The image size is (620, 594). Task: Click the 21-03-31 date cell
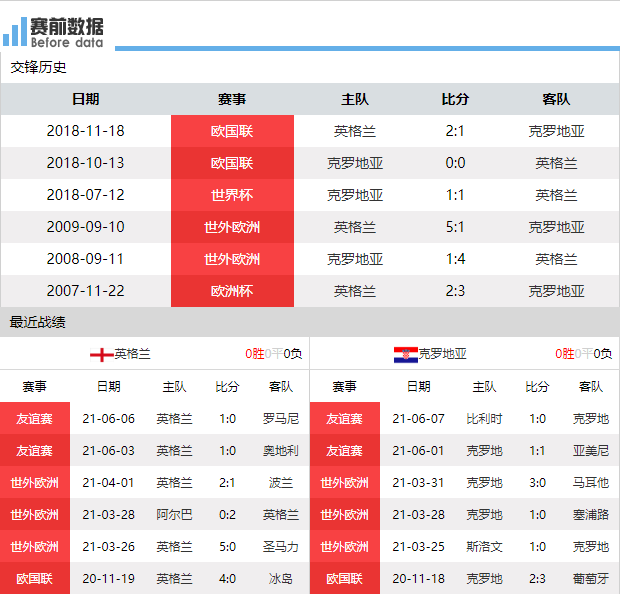point(418,482)
